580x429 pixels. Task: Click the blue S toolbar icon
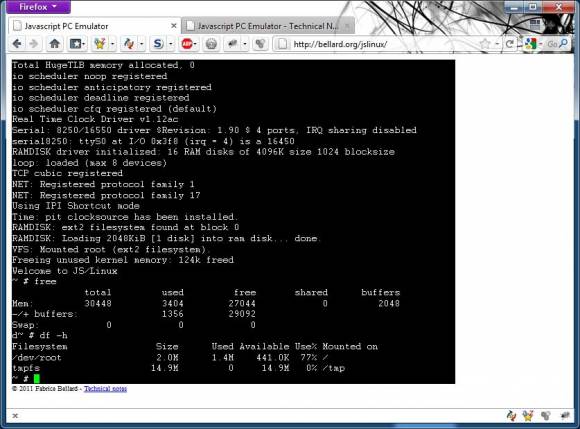pyautogui.click(x=158, y=44)
